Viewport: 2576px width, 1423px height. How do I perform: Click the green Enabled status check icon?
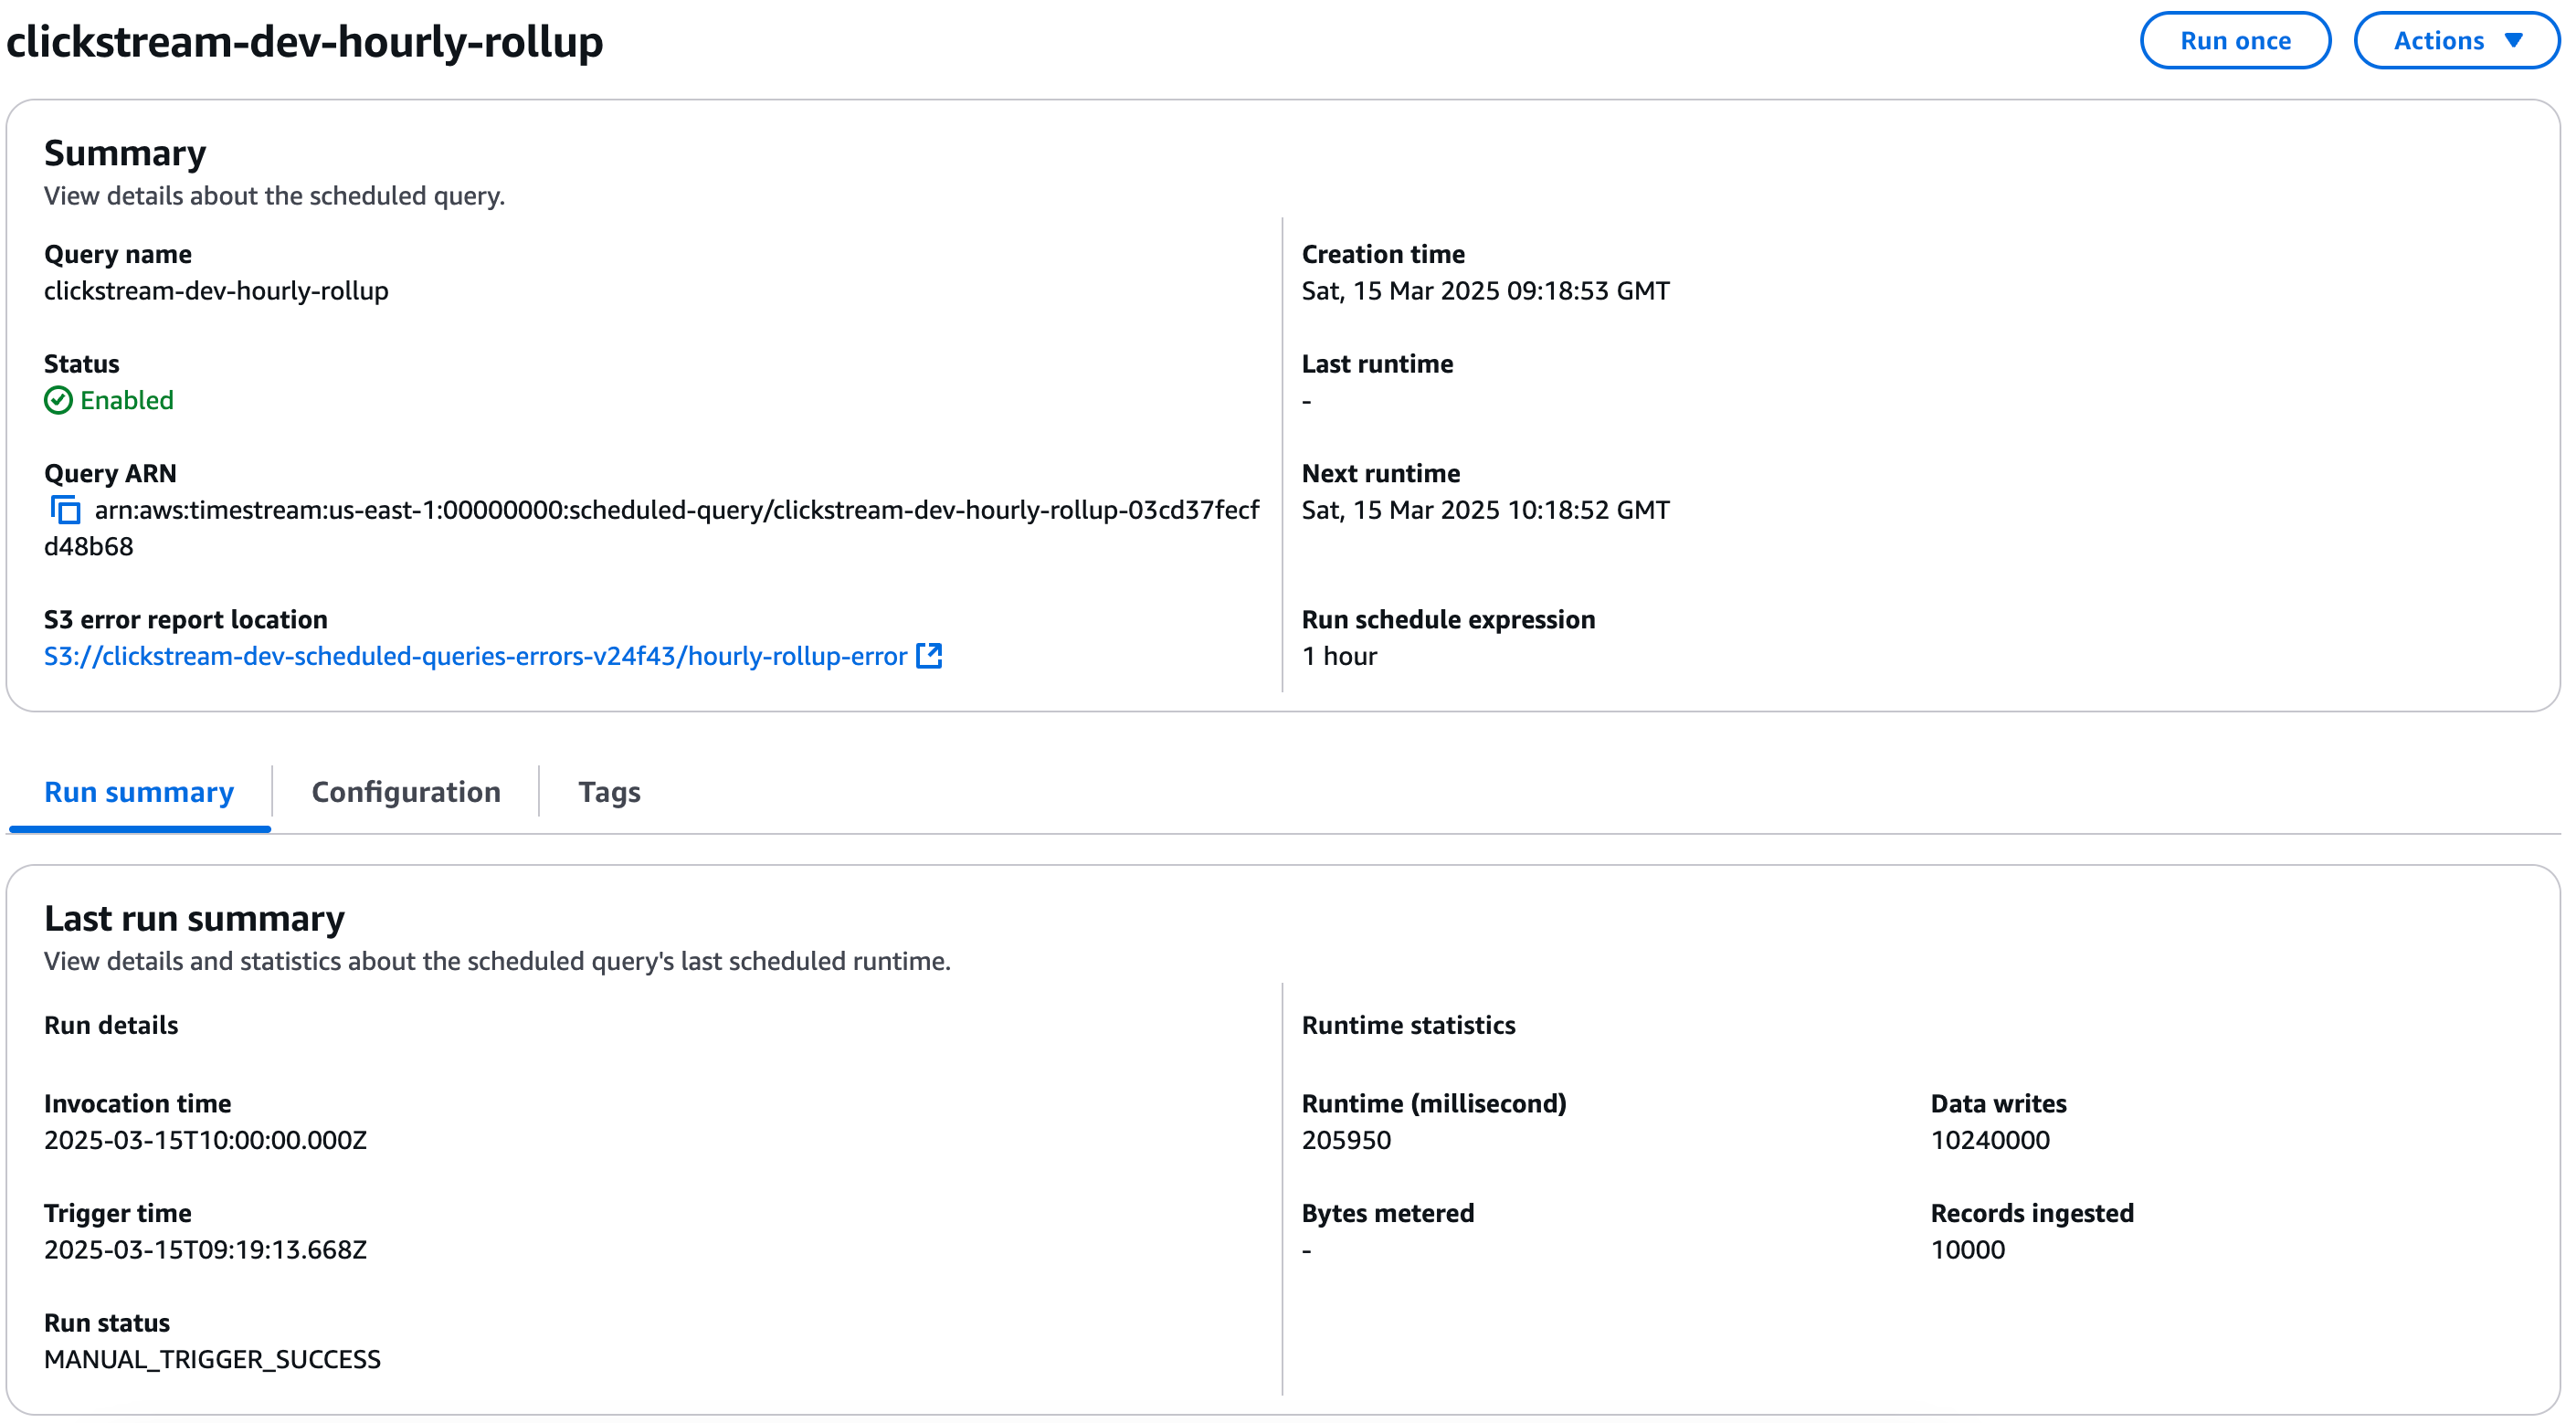tap(58, 400)
